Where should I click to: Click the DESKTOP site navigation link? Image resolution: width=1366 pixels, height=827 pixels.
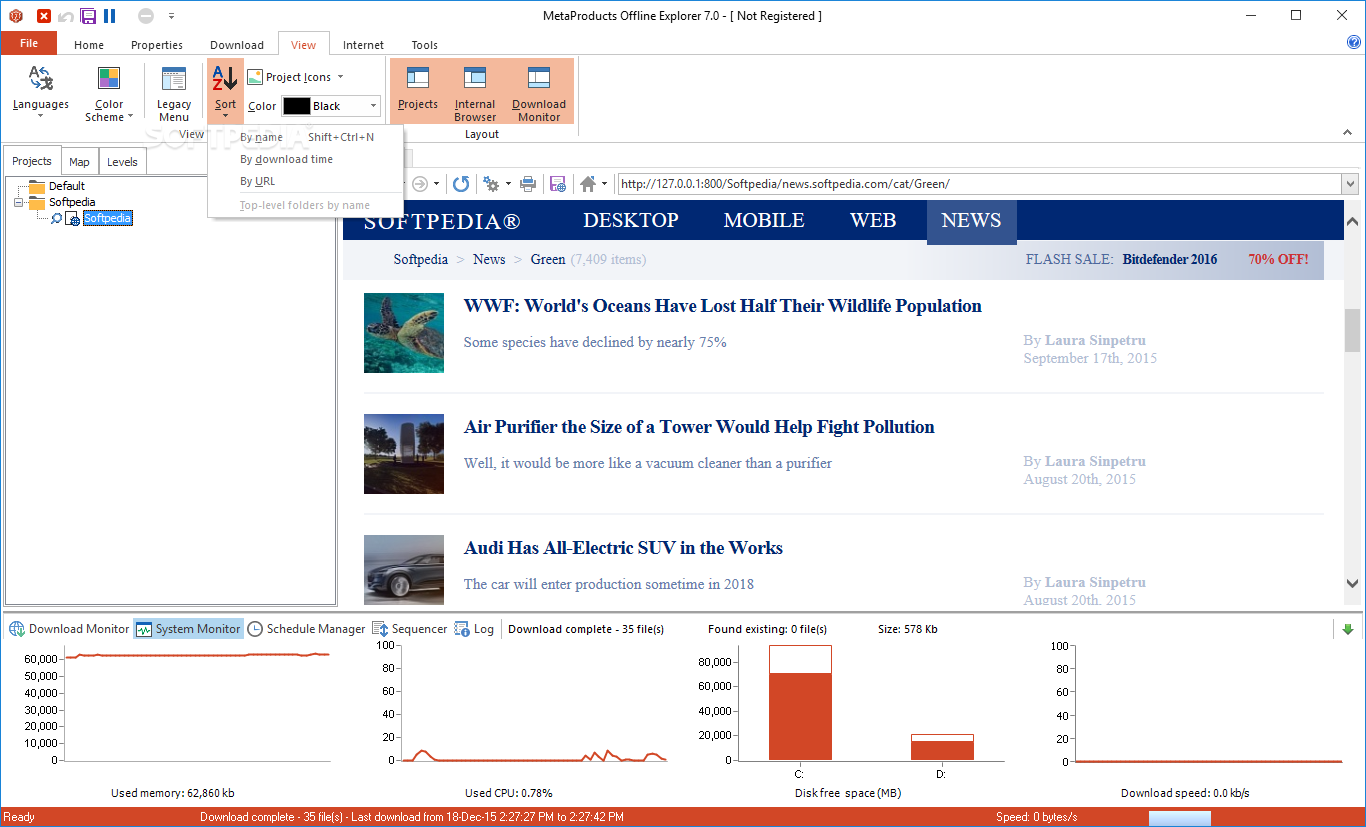pyautogui.click(x=631, y=221)
